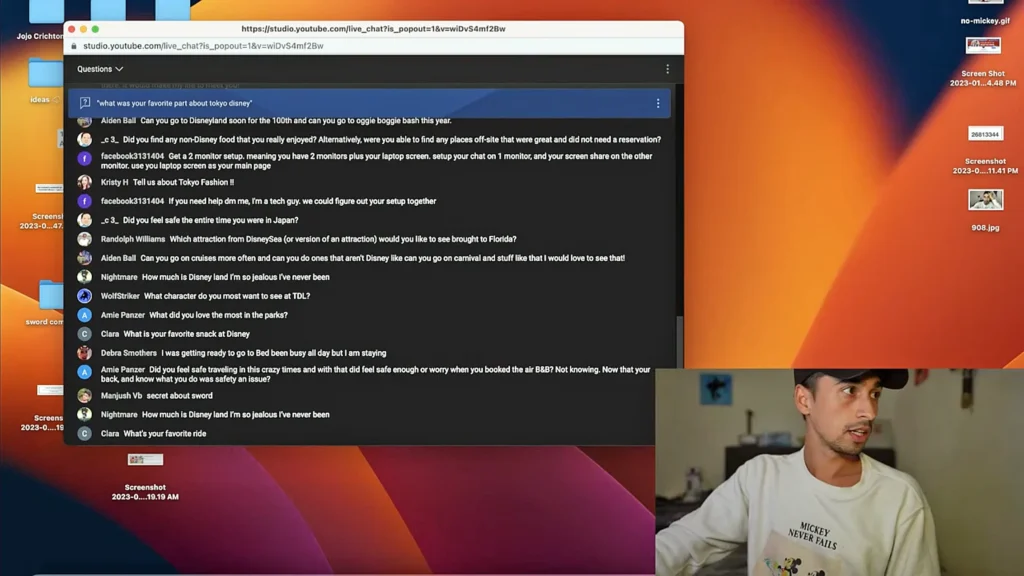Open the Questions dropdown filter
The height and width of the screenshot is (576, 1024).
click(x=100, y=69)
